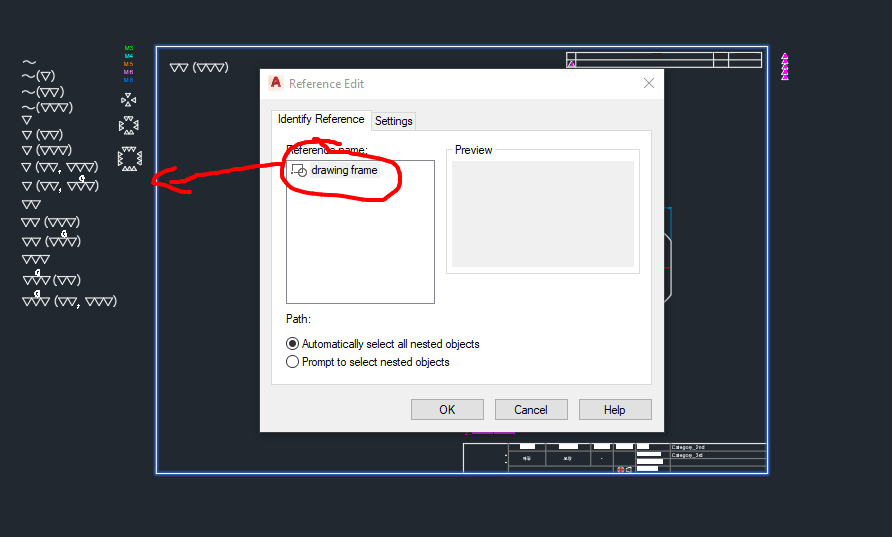892x537 pixels.
Task: Select the revision table at frame top
Action: (664, 60)
